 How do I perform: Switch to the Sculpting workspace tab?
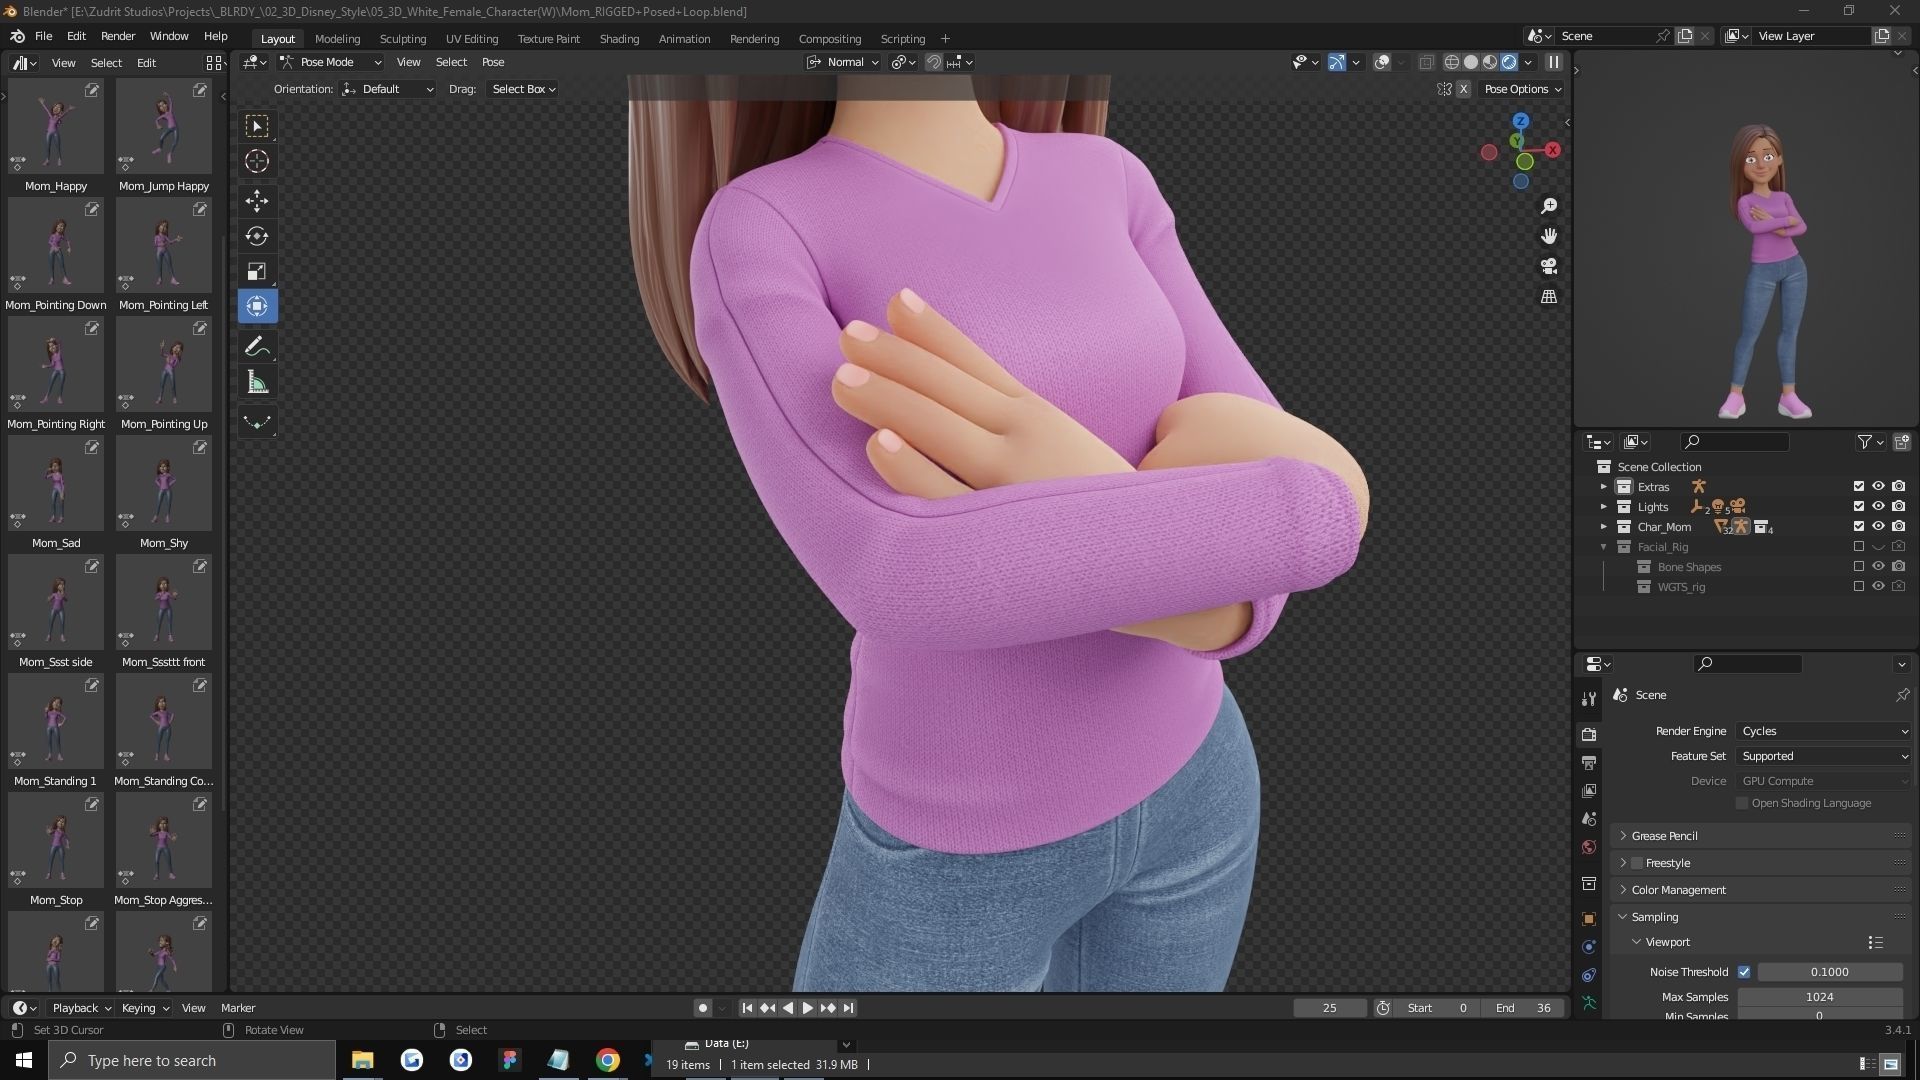tap(403, 39)
